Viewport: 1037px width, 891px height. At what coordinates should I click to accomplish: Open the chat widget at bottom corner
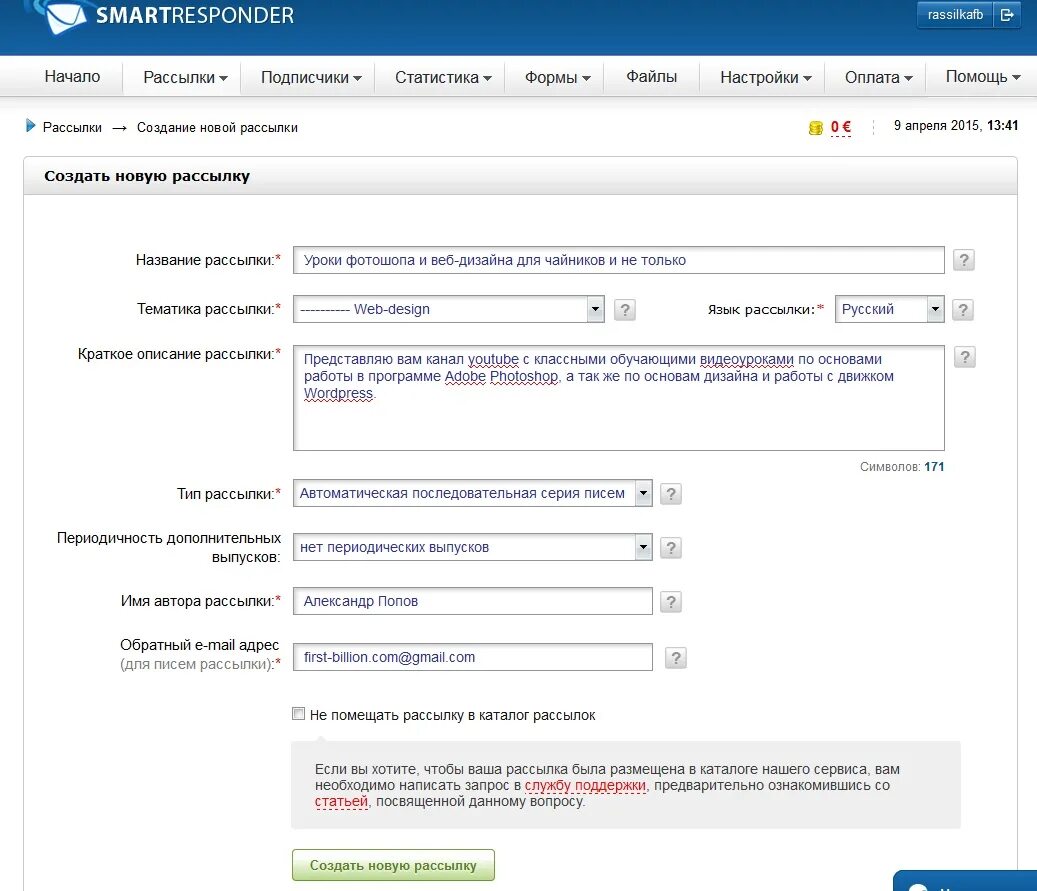click(x=966, y=881)
